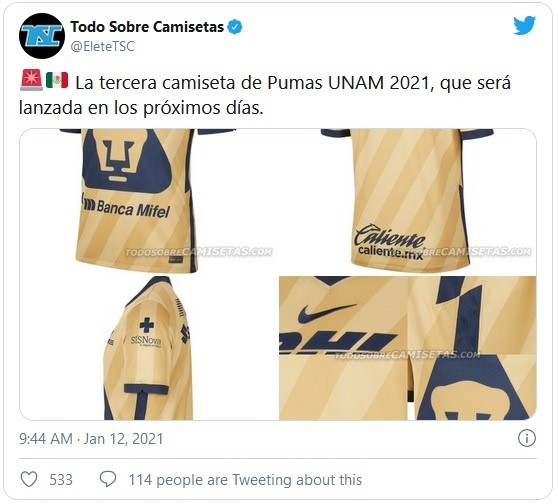
Task: Open the TSC profile avatar
Action: 42,36
